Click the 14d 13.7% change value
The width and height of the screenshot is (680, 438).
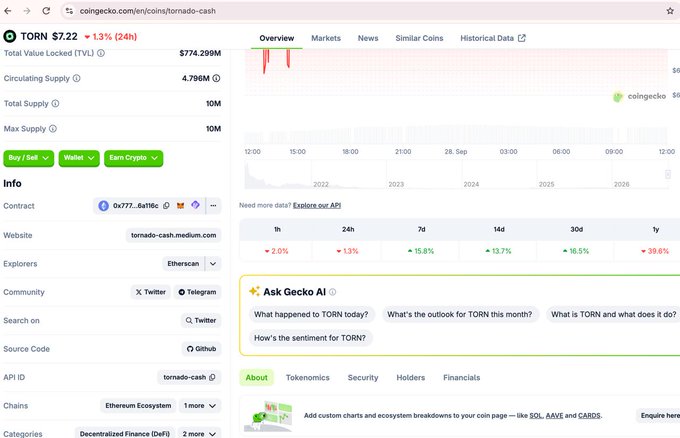click(x=498, y=251)
